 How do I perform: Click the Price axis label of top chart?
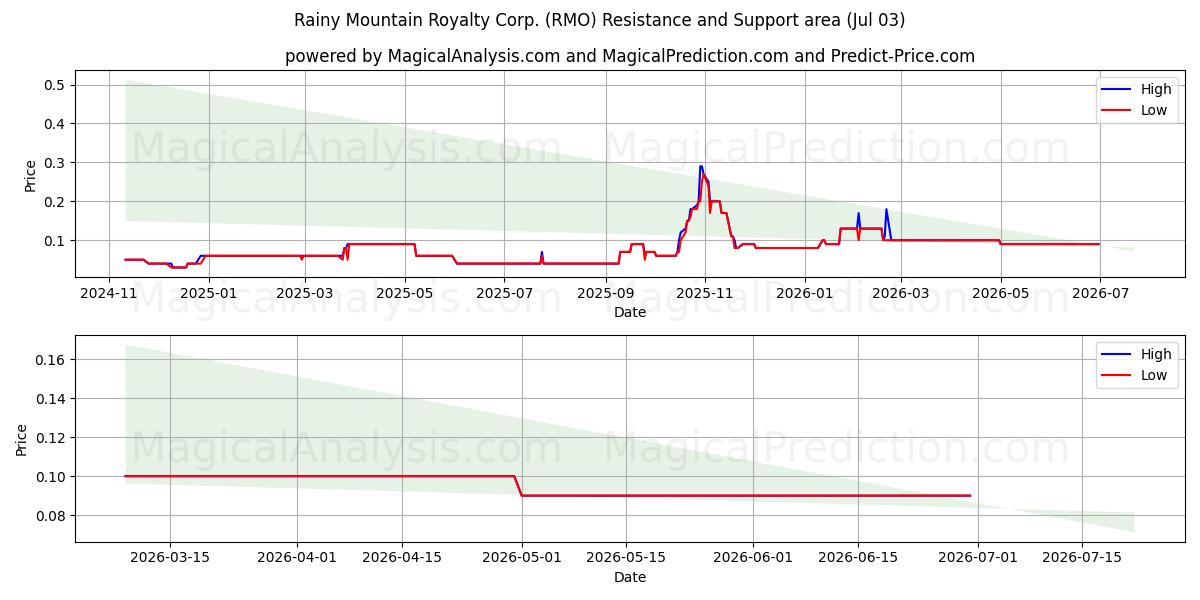coord(30,175)
